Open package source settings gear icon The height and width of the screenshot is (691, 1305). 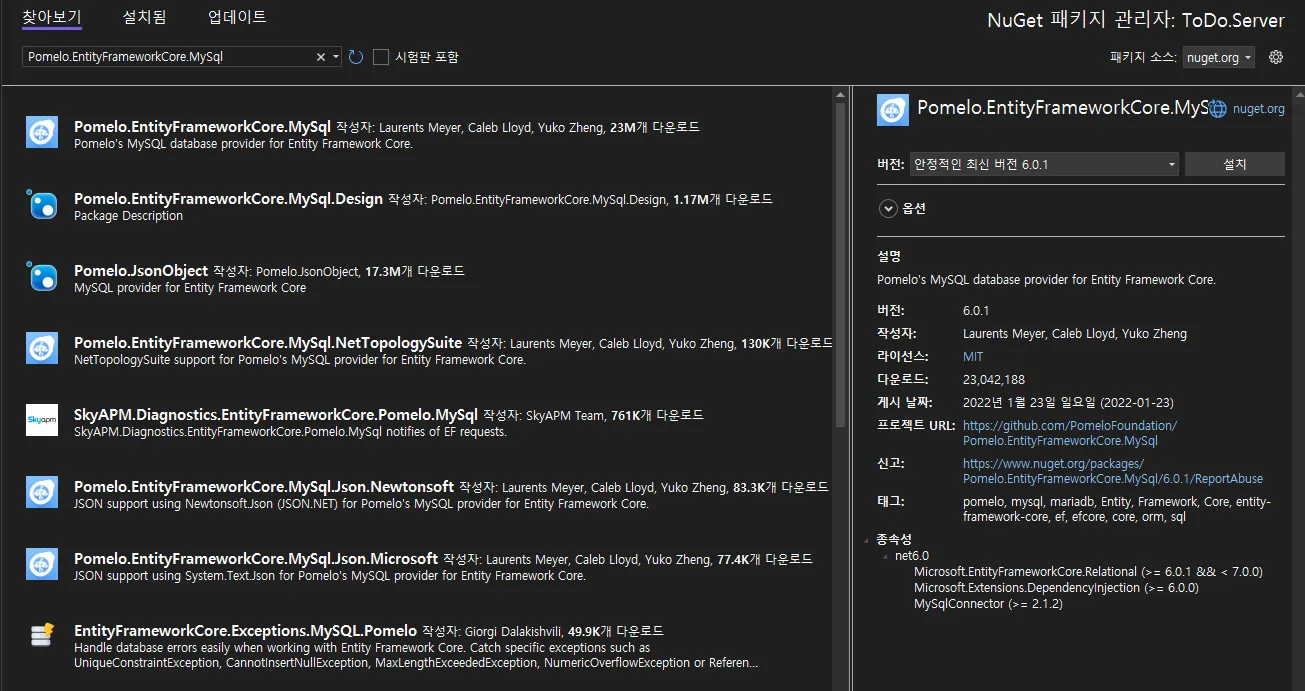pos(1275,57)
